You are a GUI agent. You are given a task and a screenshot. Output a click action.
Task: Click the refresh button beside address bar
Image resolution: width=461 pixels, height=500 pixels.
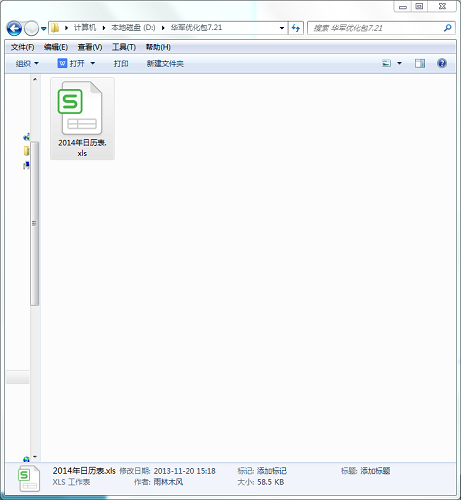click(296, 28)
